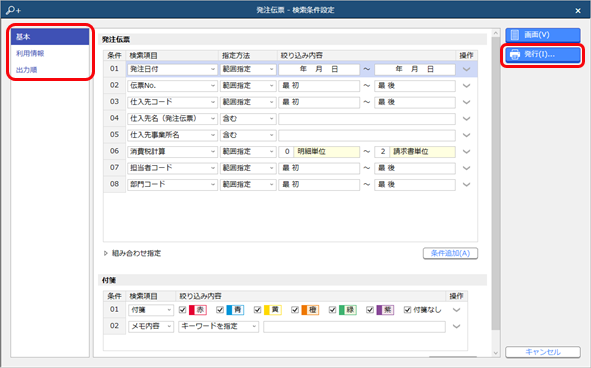Click the 条件追加(A) button
Screen dimensions: 591x368
pos(450,253)
